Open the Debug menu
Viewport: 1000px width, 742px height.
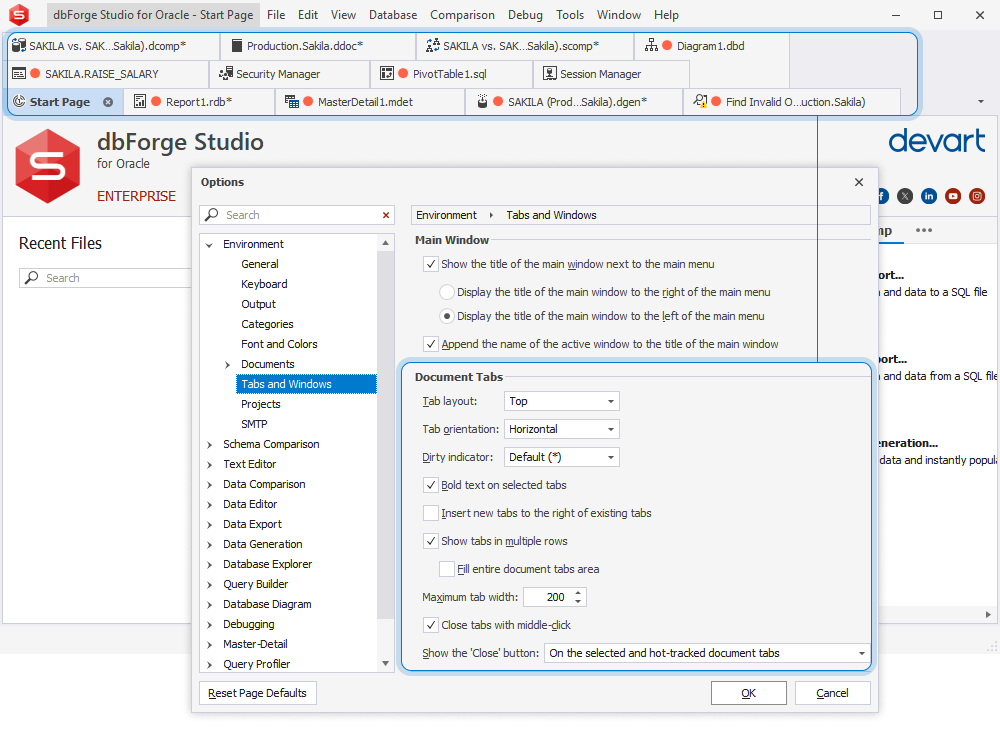[525, 15]
